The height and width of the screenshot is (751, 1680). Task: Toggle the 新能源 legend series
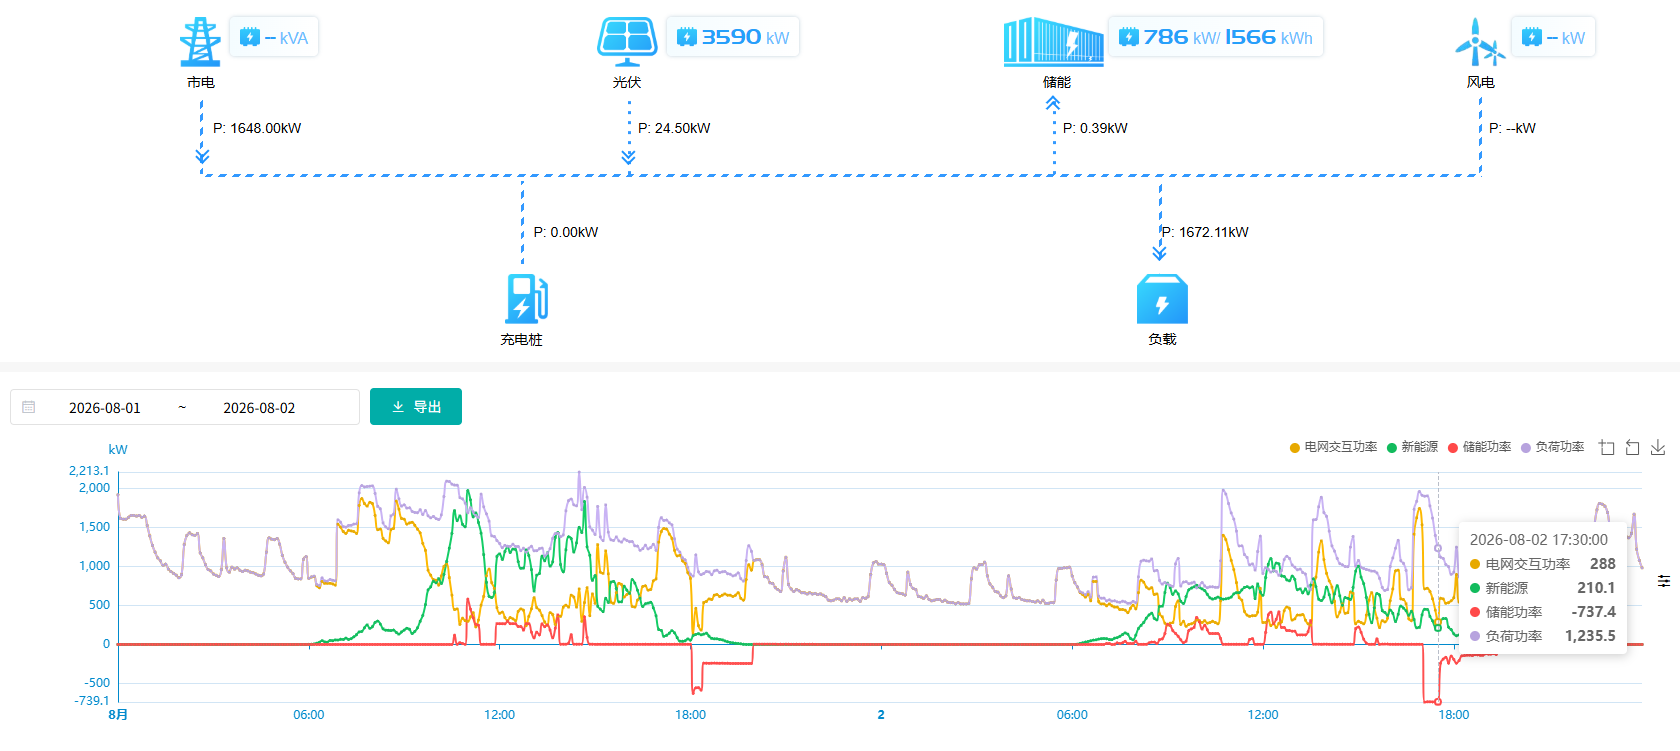[1412, 447]
